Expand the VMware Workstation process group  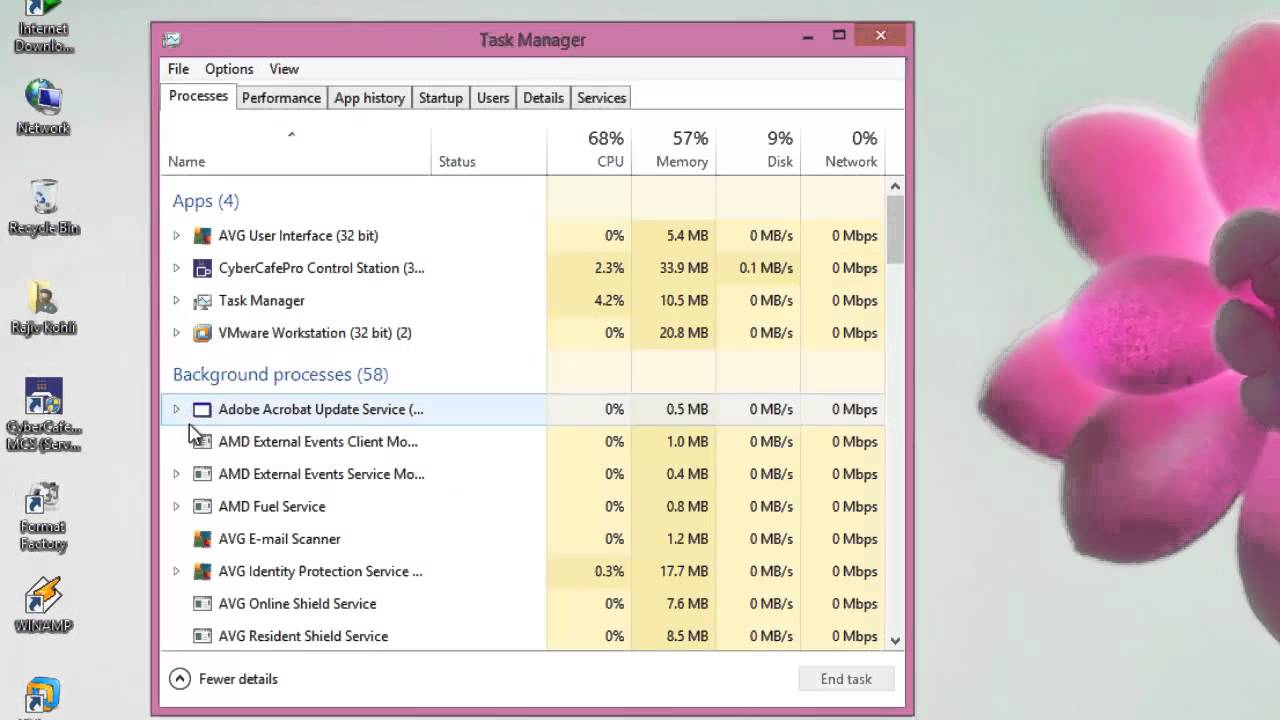[x=176, y=333]
